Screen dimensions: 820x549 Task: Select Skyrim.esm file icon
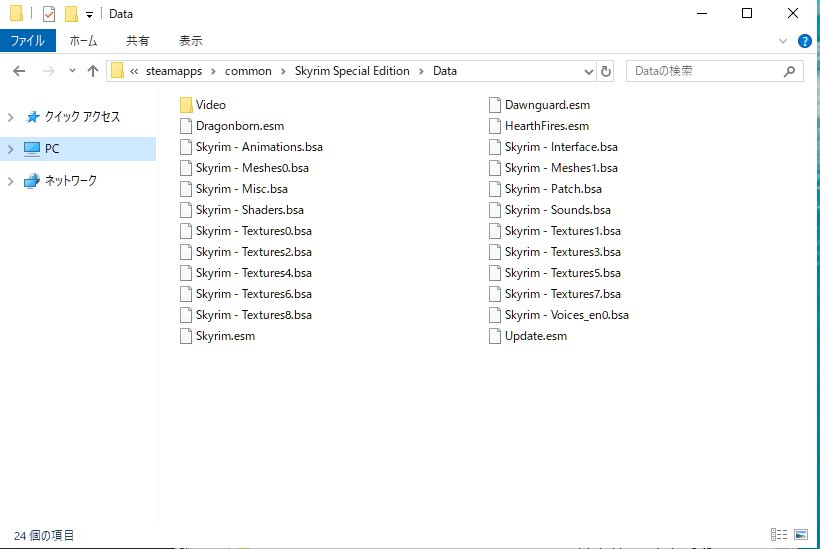coord(186,336)
